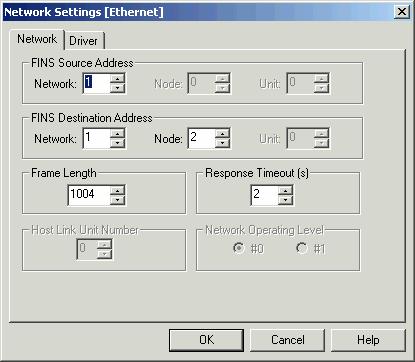Click the FINS Destination Node field

click(201, 138)
